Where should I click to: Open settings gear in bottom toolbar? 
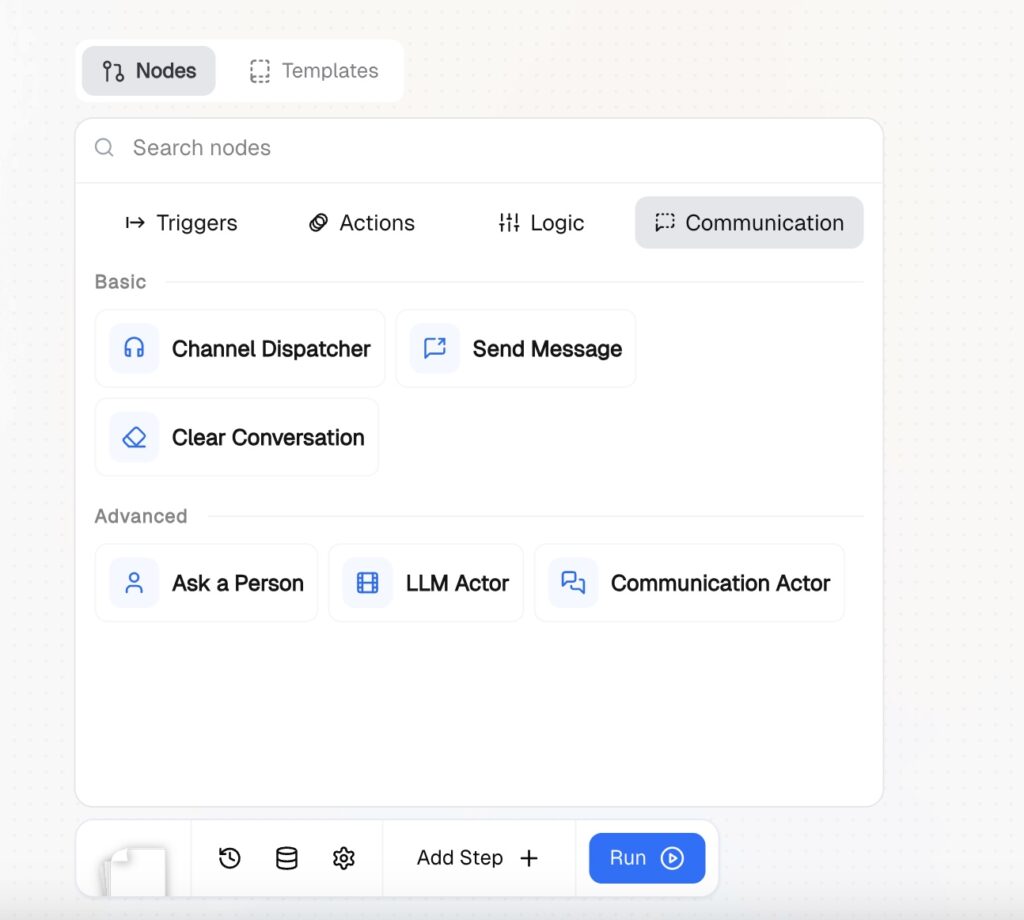[344, 858]
